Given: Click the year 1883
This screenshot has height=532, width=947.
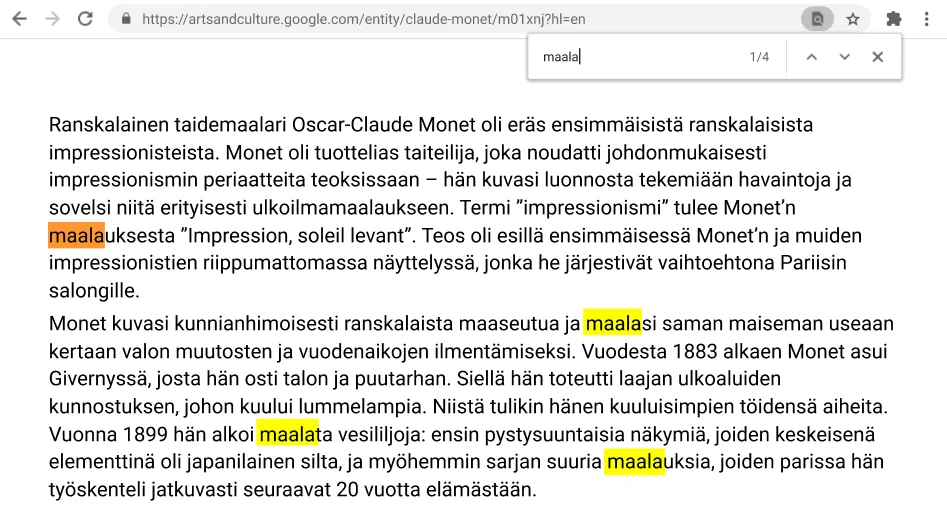Looking at the screenshot, I should point(695,351).
